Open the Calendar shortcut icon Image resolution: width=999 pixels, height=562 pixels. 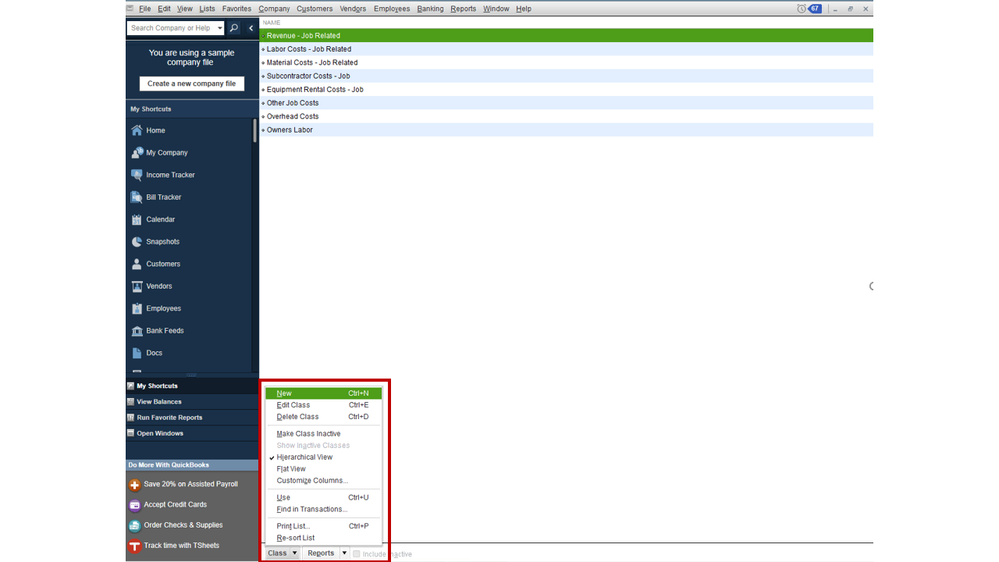137,219
